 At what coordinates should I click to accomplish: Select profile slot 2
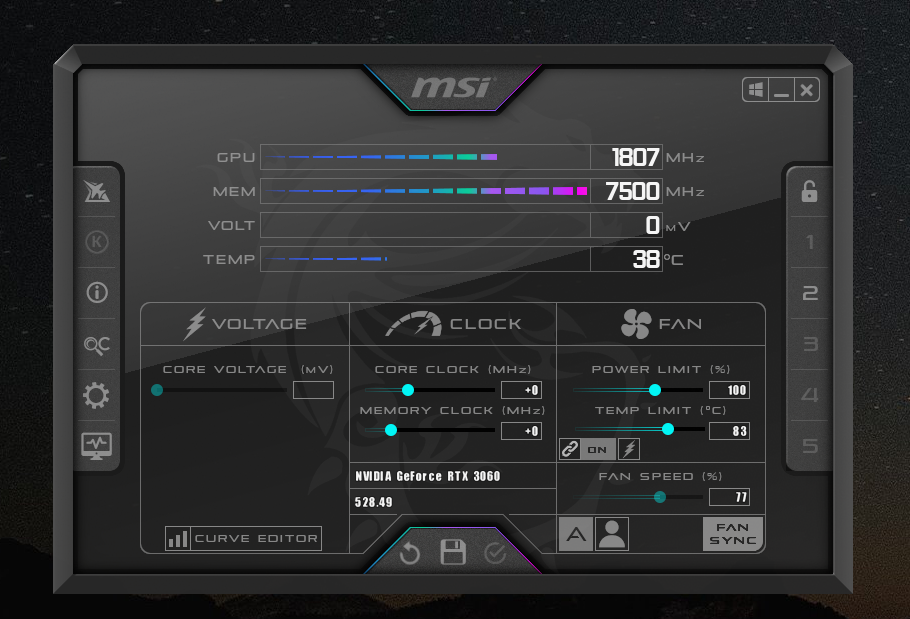point(810,293)
